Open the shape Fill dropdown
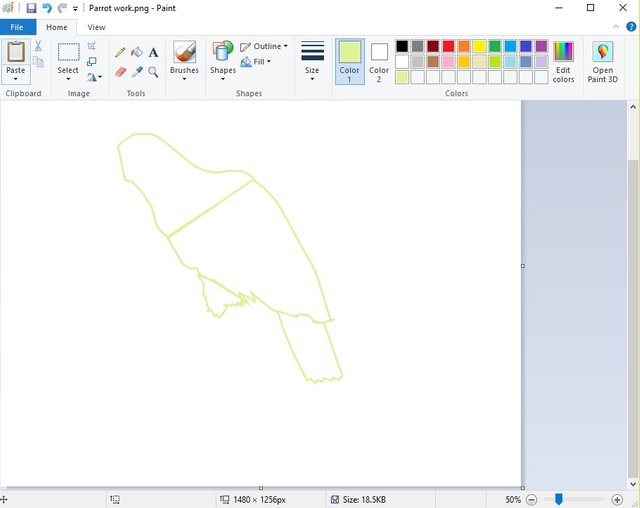The height and width of the screenshot is (508, 640). [x=256, y=62]
